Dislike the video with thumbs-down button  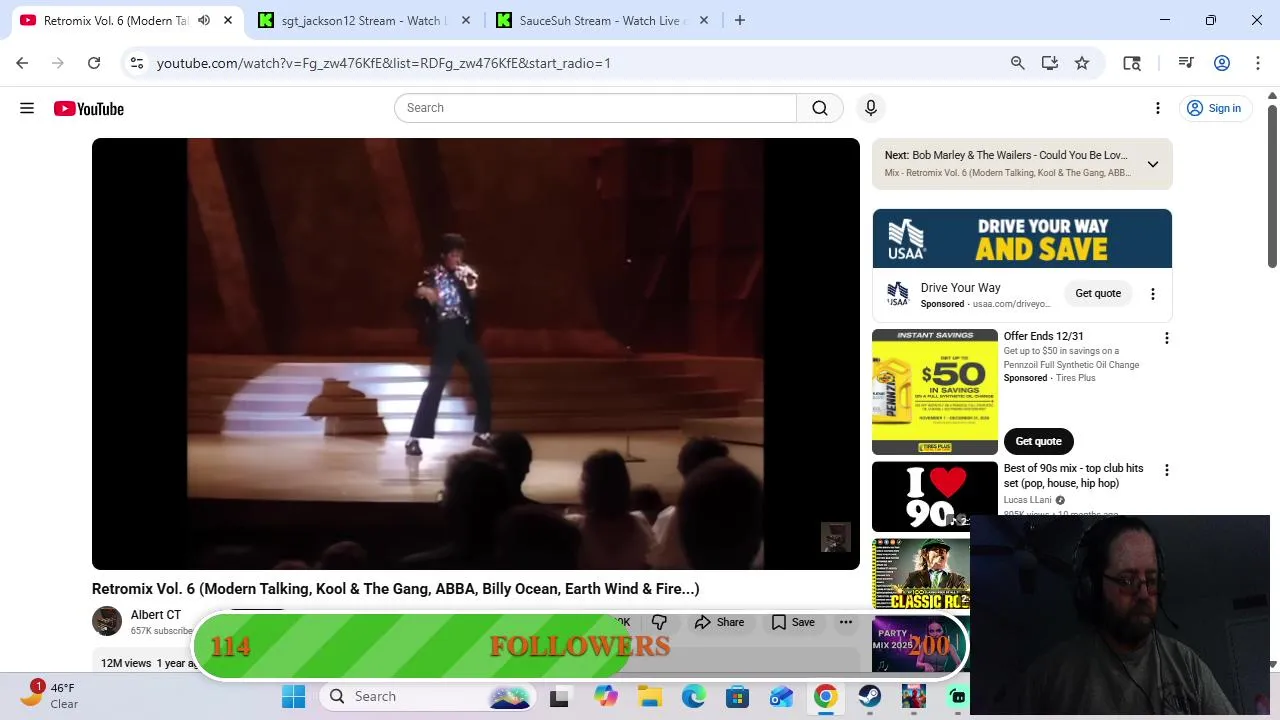point(659,622)
